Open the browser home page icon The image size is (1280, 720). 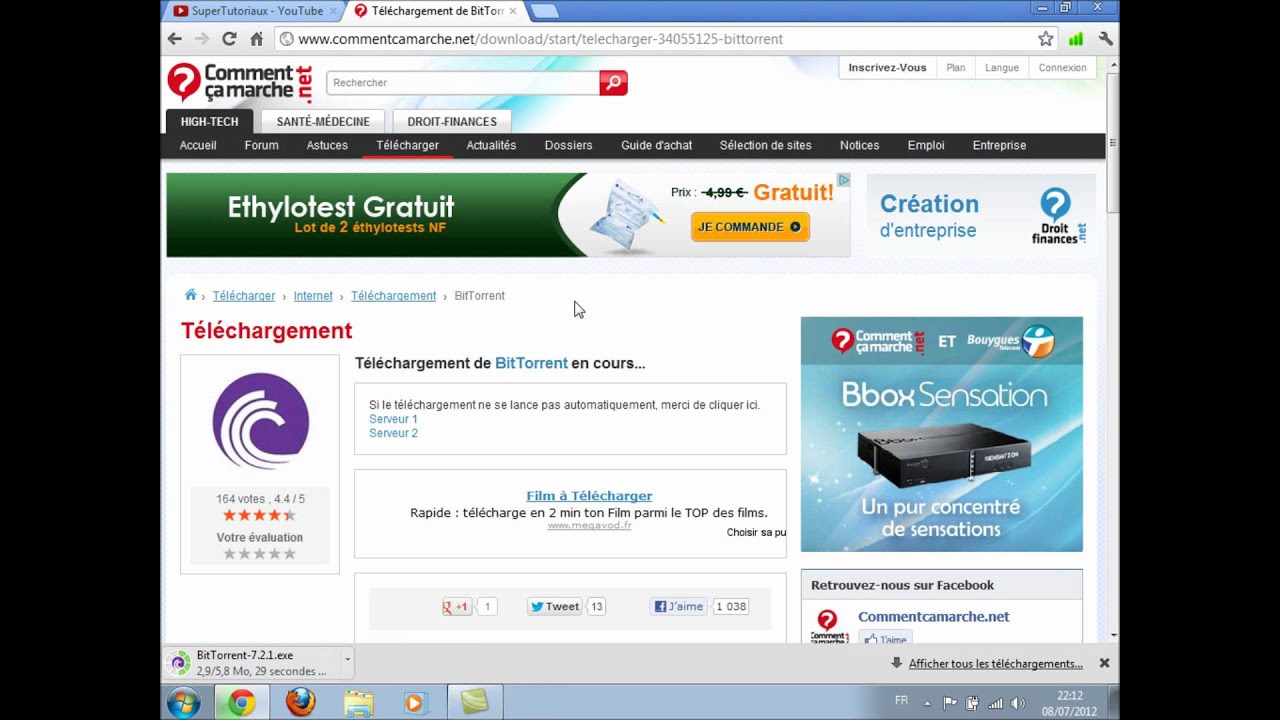tap(256, 39)
